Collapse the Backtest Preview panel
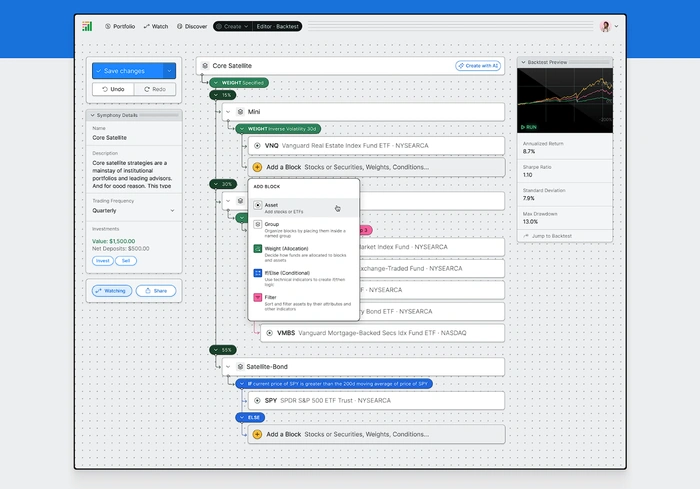The width and height of the screenshot is (700, 489). point(524,62)
